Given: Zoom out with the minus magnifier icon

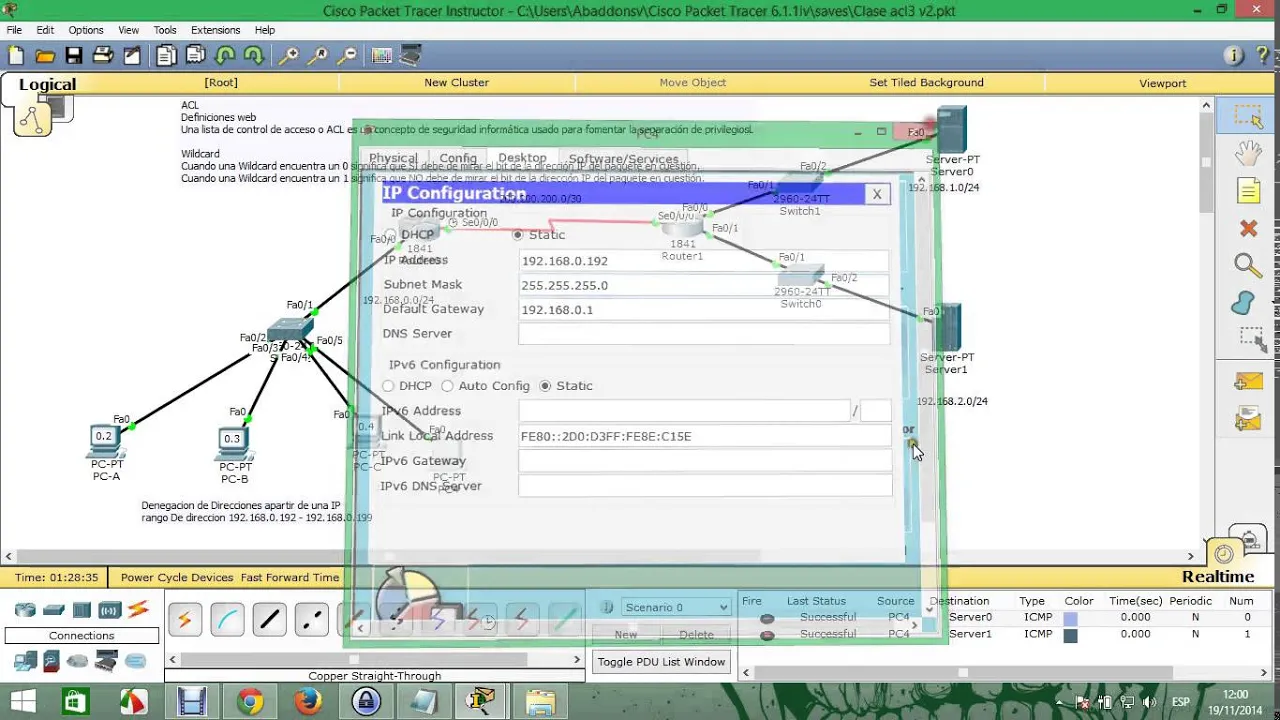Looking at the screenshot, I should (x=347, y=56).
